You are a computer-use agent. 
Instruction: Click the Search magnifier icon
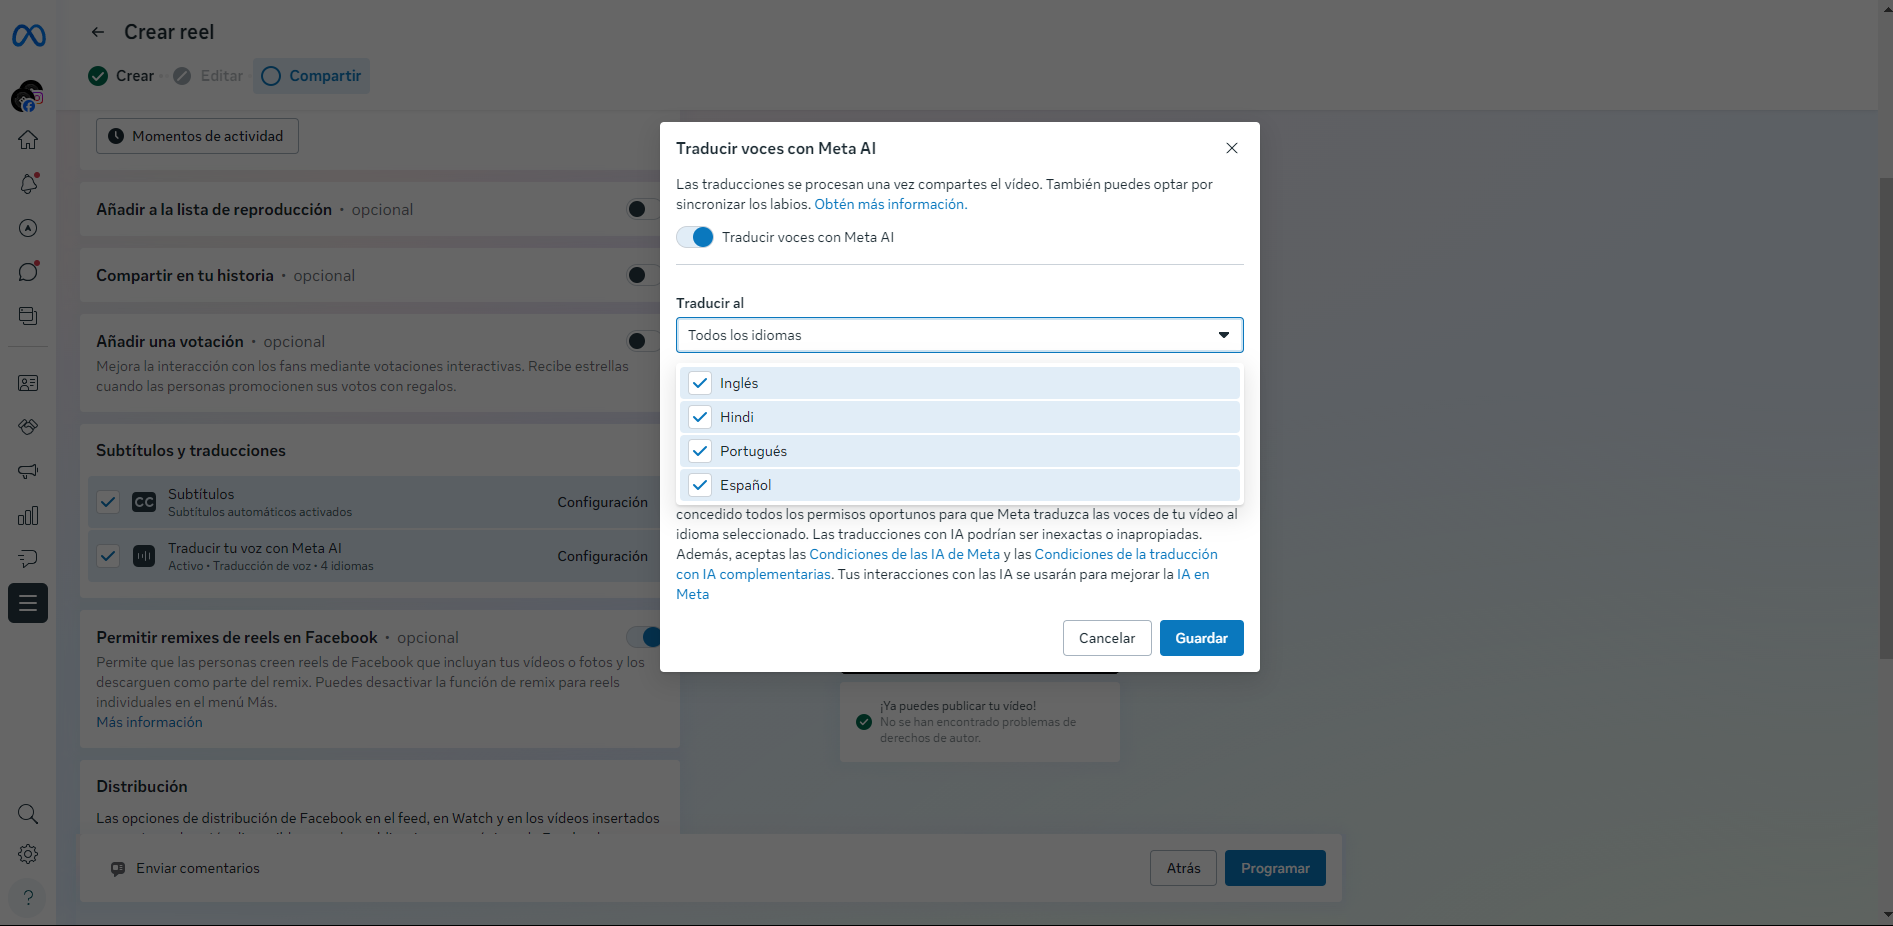(x=28, y=814)
